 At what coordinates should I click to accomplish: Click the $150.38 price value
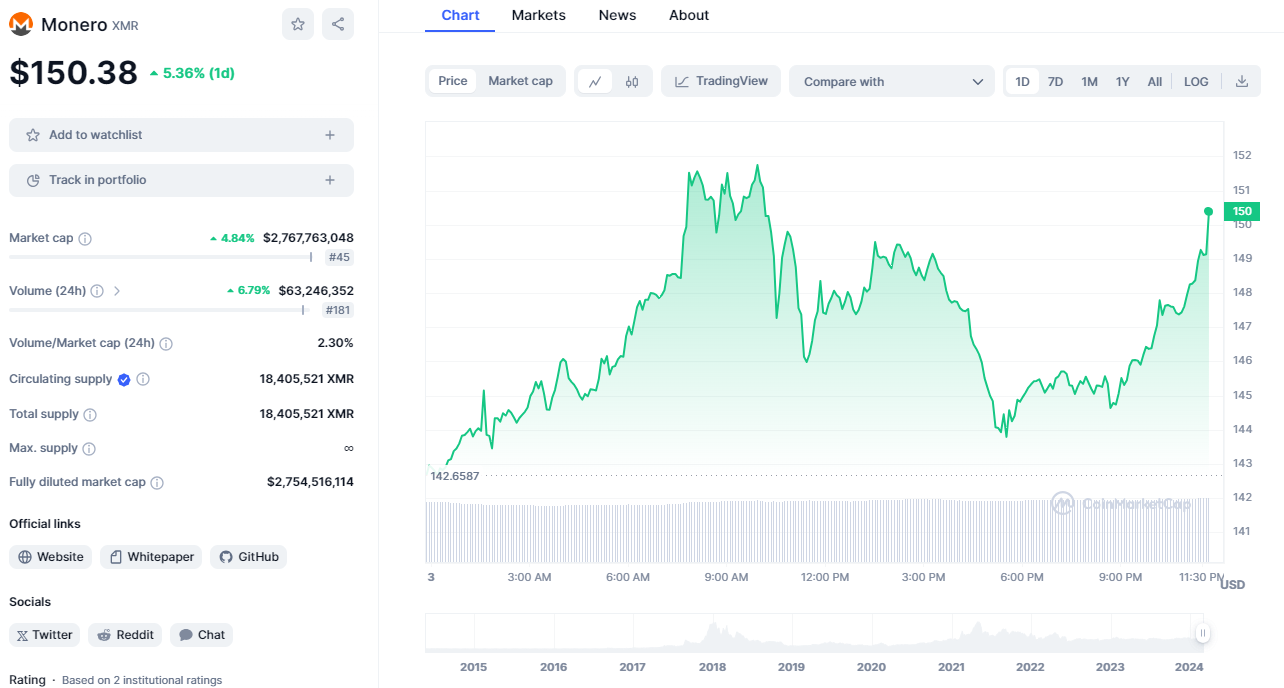pos(74,72)
